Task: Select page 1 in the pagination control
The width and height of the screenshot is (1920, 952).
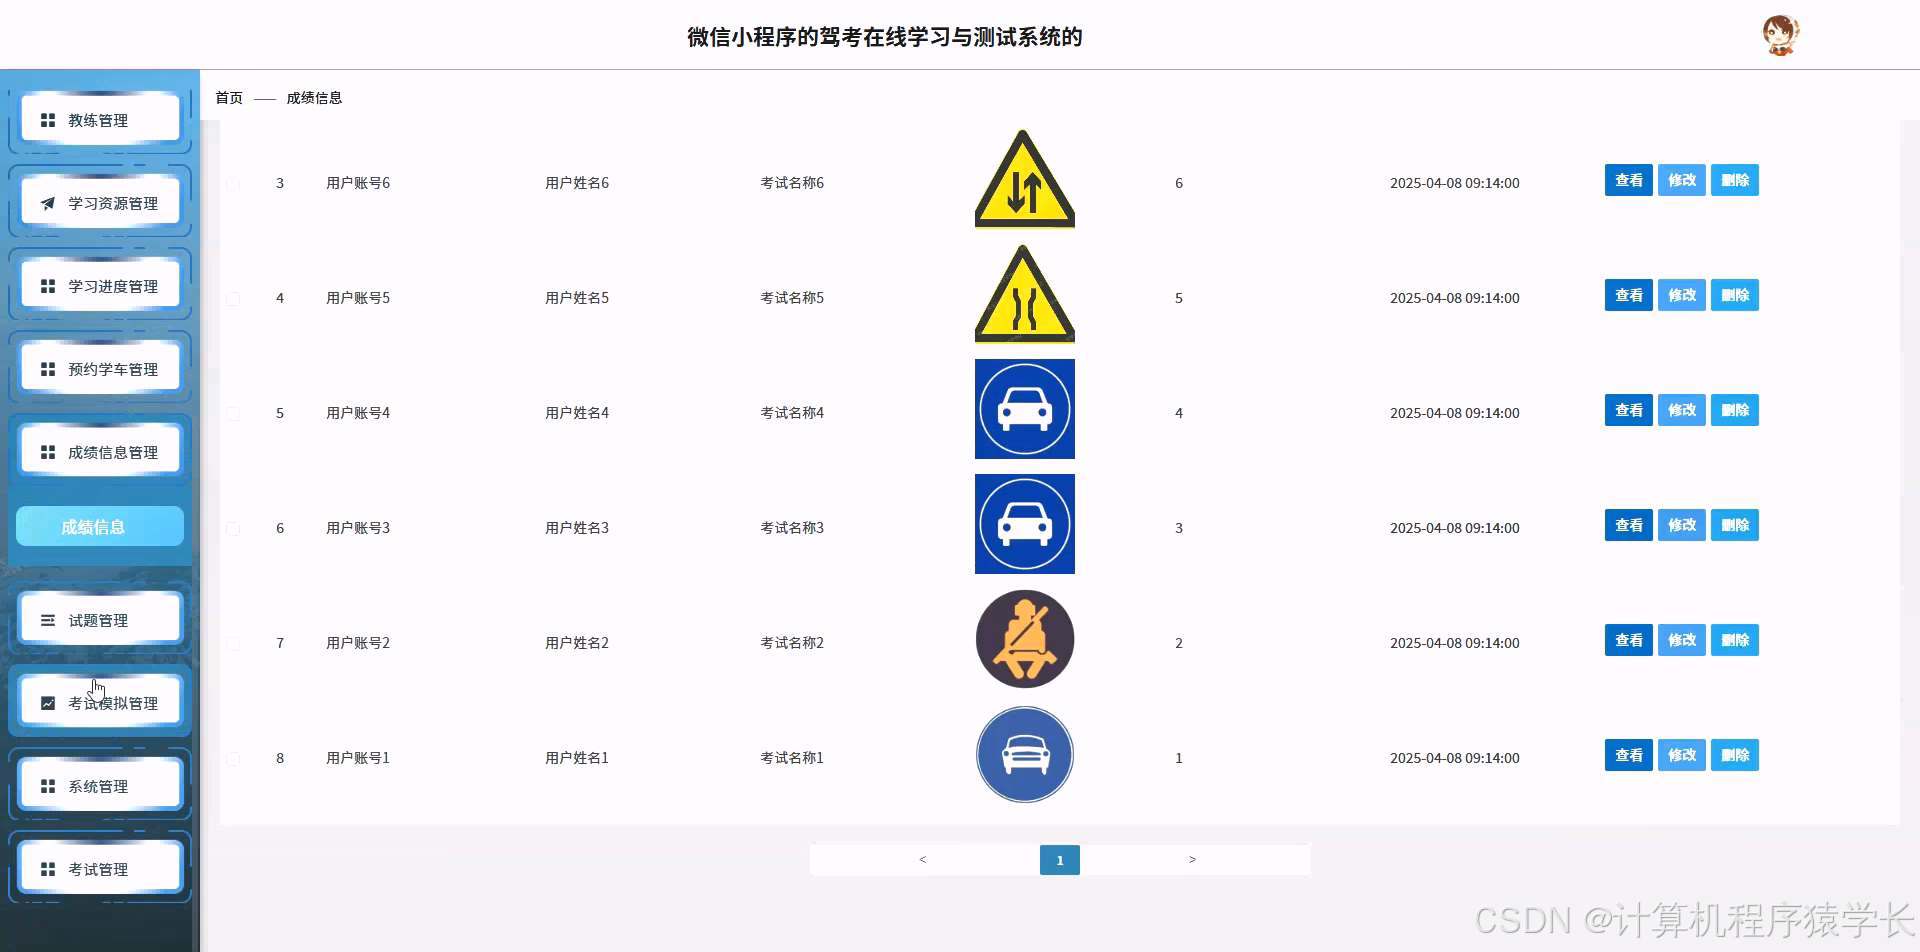Action: pos(1060,859)
